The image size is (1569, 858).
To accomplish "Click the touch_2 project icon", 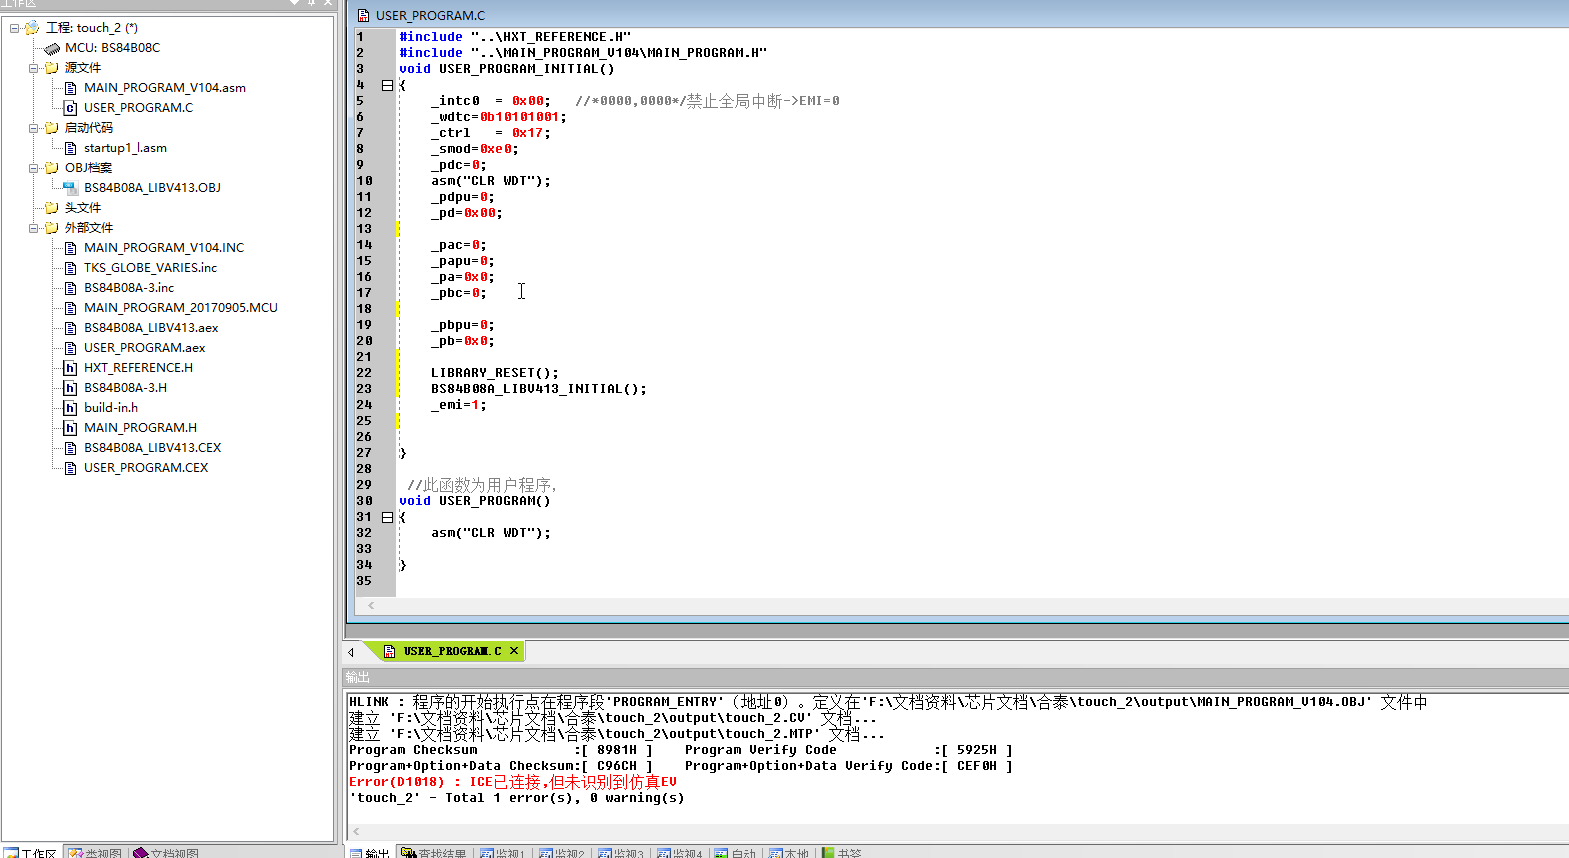I will coord(32,28).
